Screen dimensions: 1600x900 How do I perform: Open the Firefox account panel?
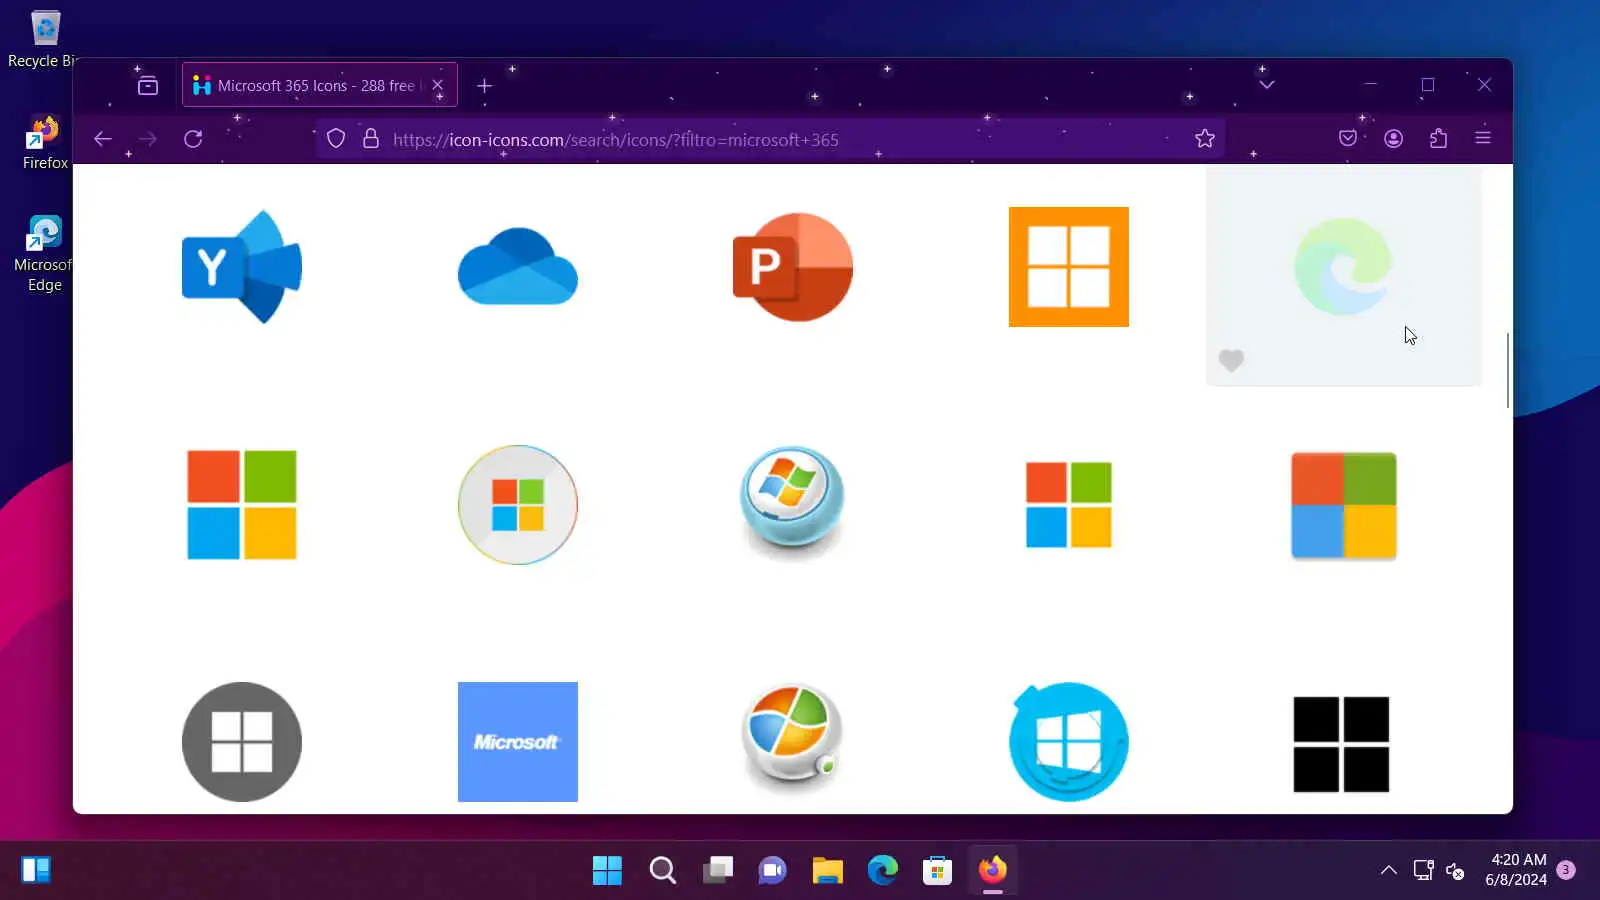click(x=1393, y=139)
